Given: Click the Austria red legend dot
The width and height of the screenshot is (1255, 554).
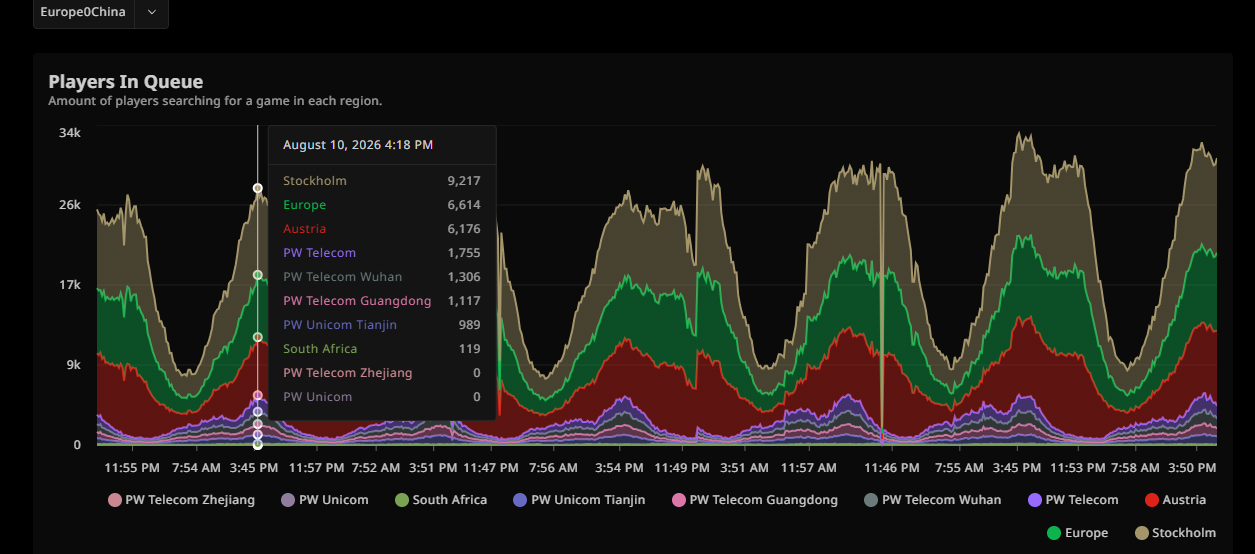Looking at the screenshot, I should [x=1152, y=500].
